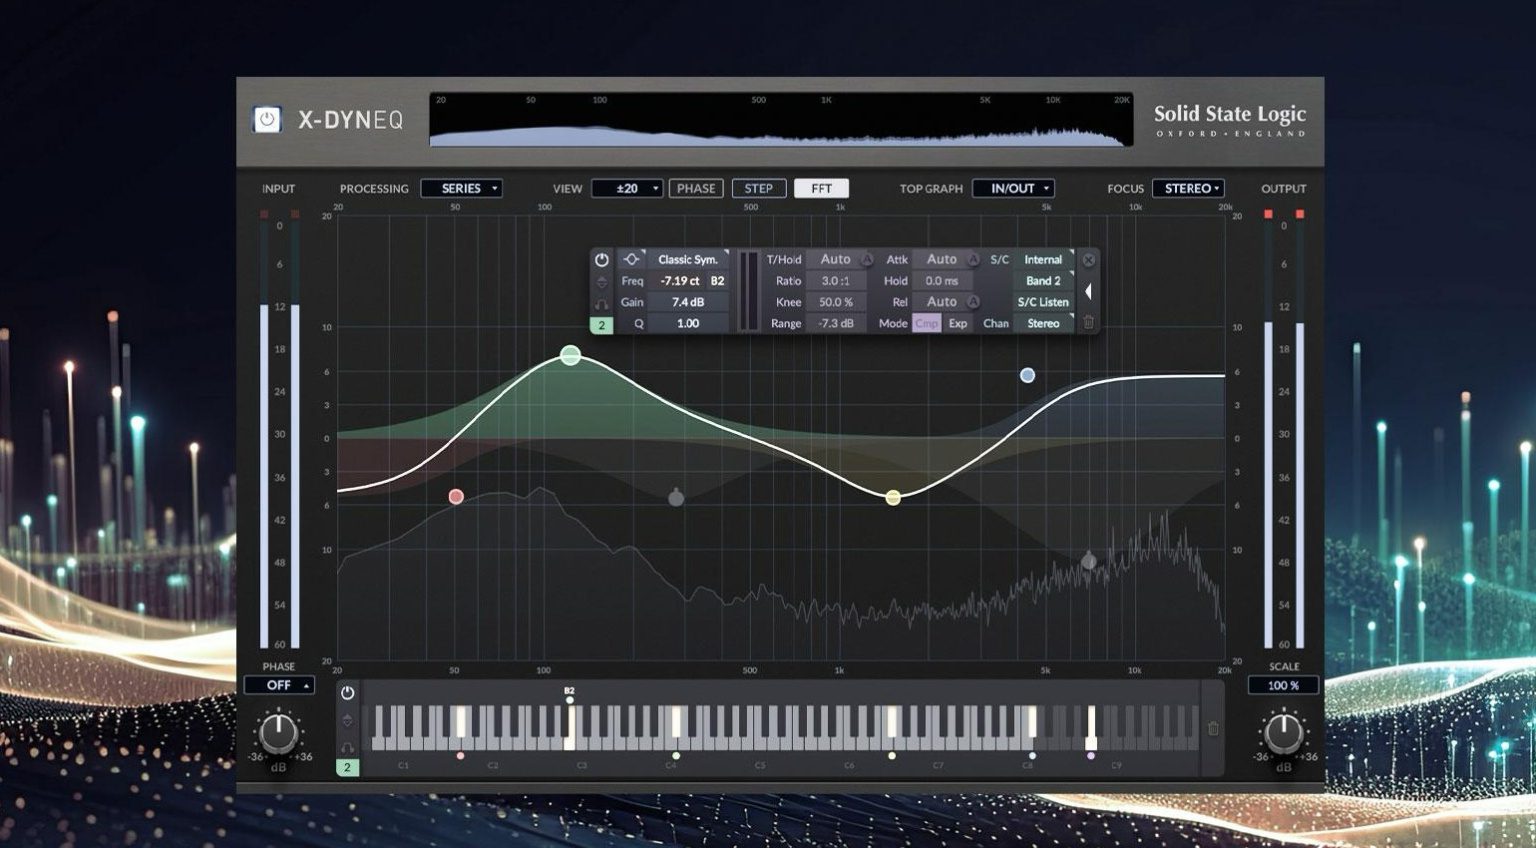
Task: Click the PHASE OFF button bottom left
Action: click(280, 685)
